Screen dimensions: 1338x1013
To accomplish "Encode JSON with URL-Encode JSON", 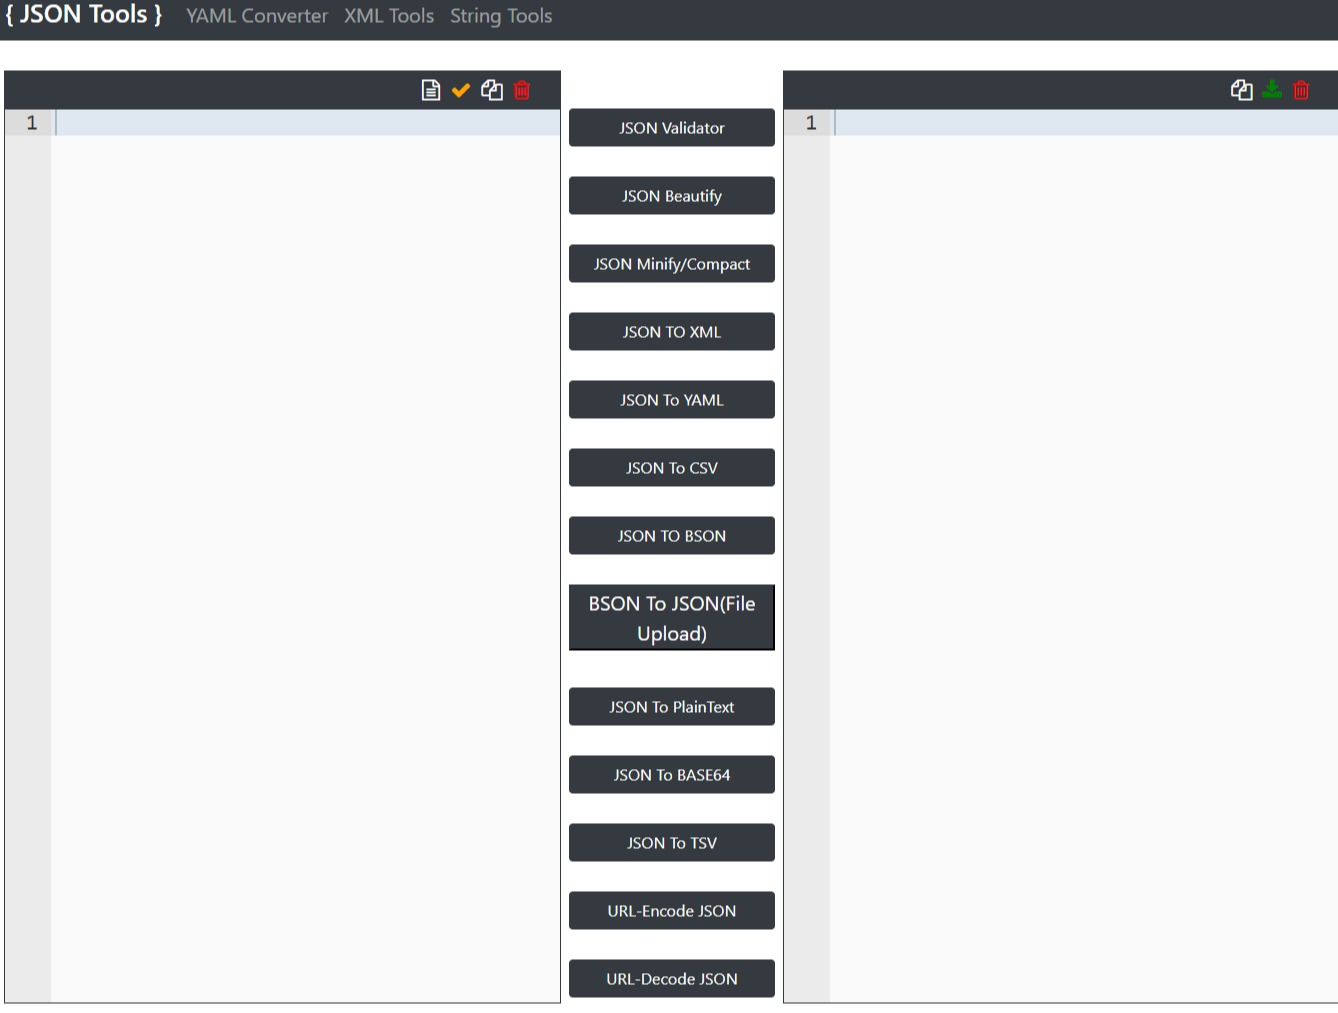I will [x=671, y=910].
